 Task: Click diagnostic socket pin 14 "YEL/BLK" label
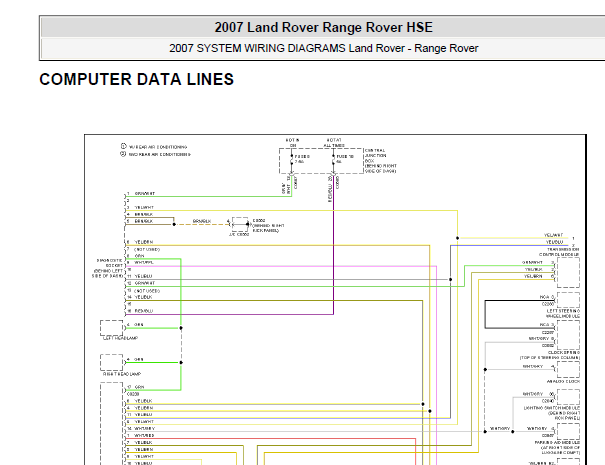(x=143, y=297)
